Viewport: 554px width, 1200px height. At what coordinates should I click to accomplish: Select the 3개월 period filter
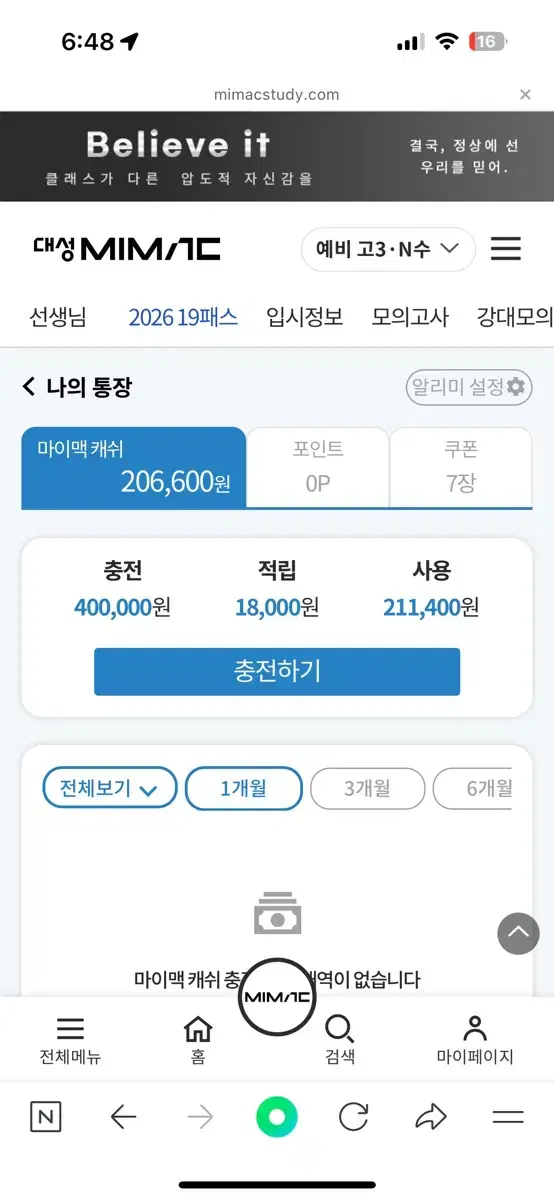368,788
